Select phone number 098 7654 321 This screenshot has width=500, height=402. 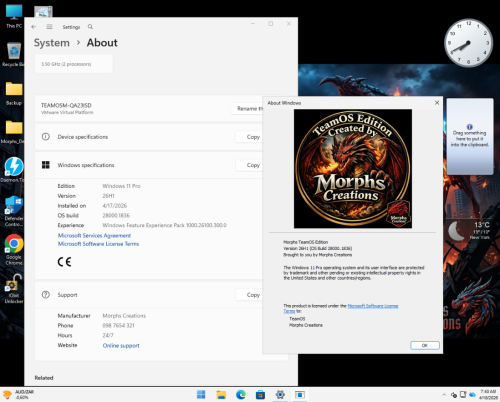[x=118, y=325]
